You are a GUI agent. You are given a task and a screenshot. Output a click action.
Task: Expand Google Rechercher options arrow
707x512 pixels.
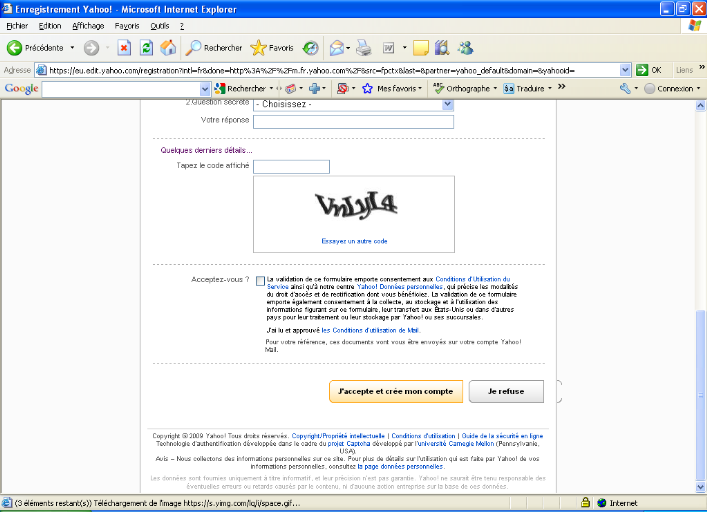pyautogui.click(x=271, y=88)
